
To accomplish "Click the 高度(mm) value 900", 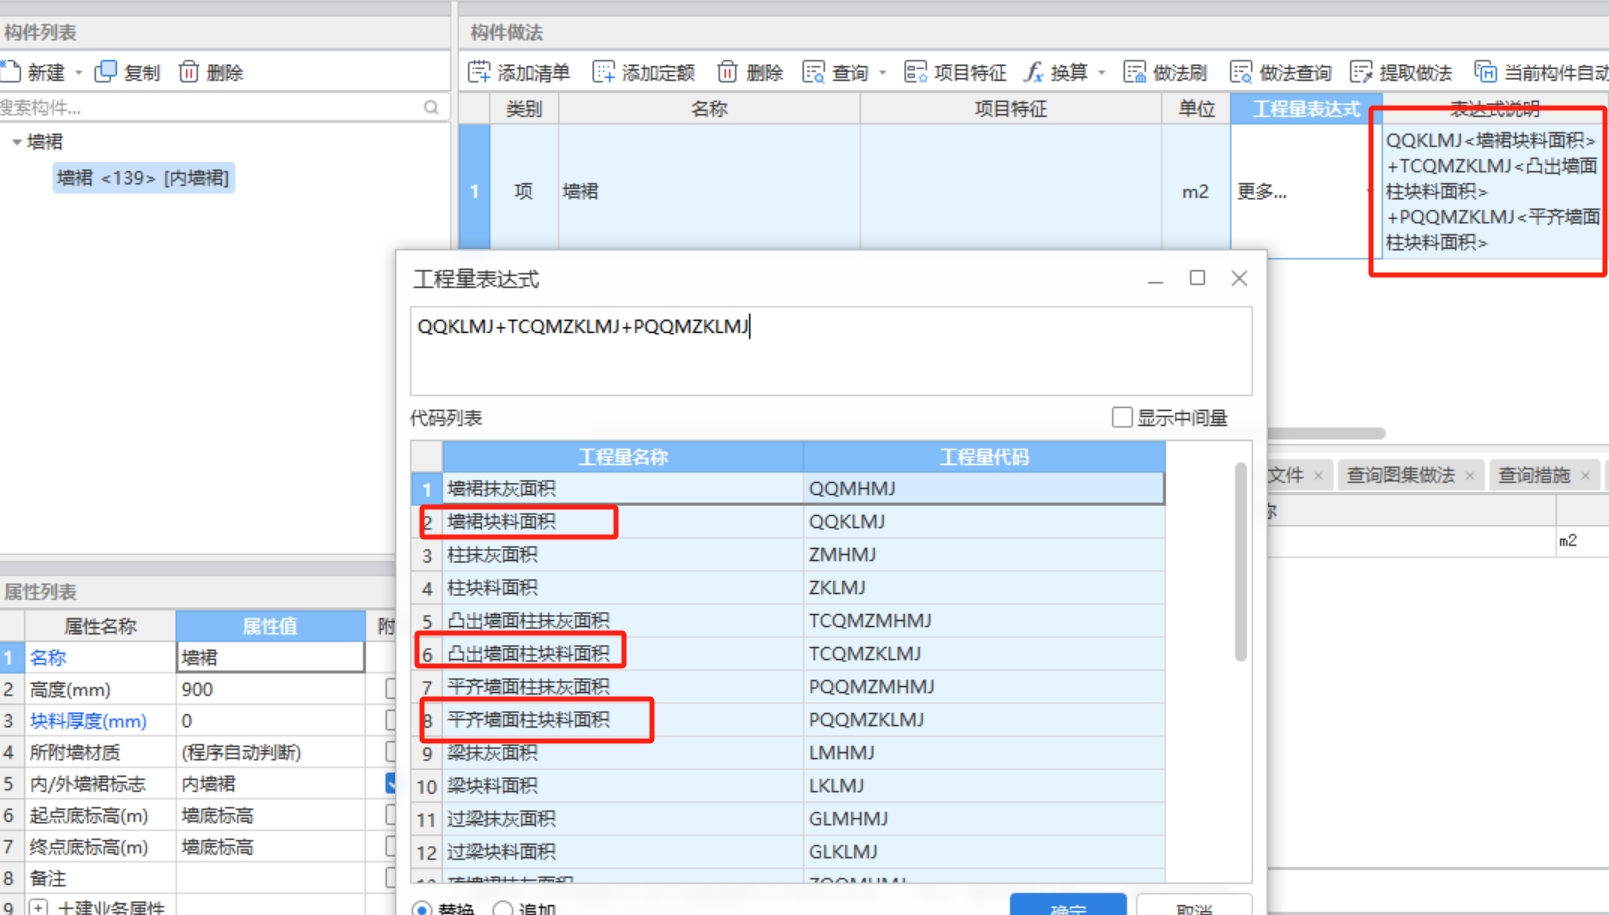I will [270, 689].
